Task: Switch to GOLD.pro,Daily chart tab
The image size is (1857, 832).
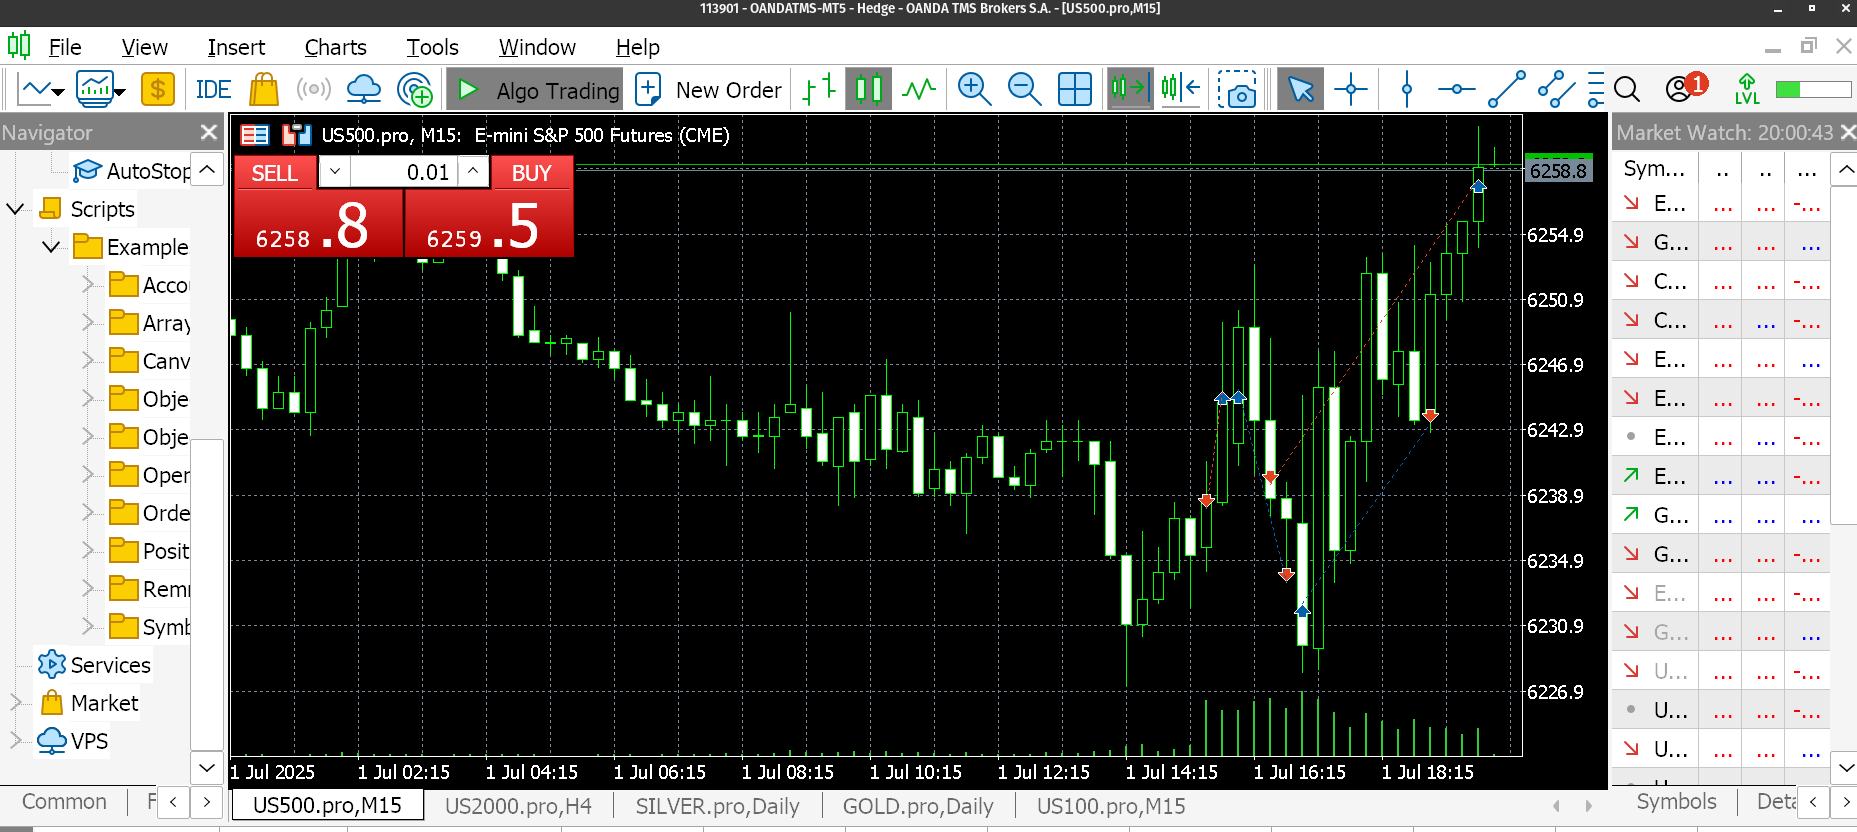Action: (918, 806)
